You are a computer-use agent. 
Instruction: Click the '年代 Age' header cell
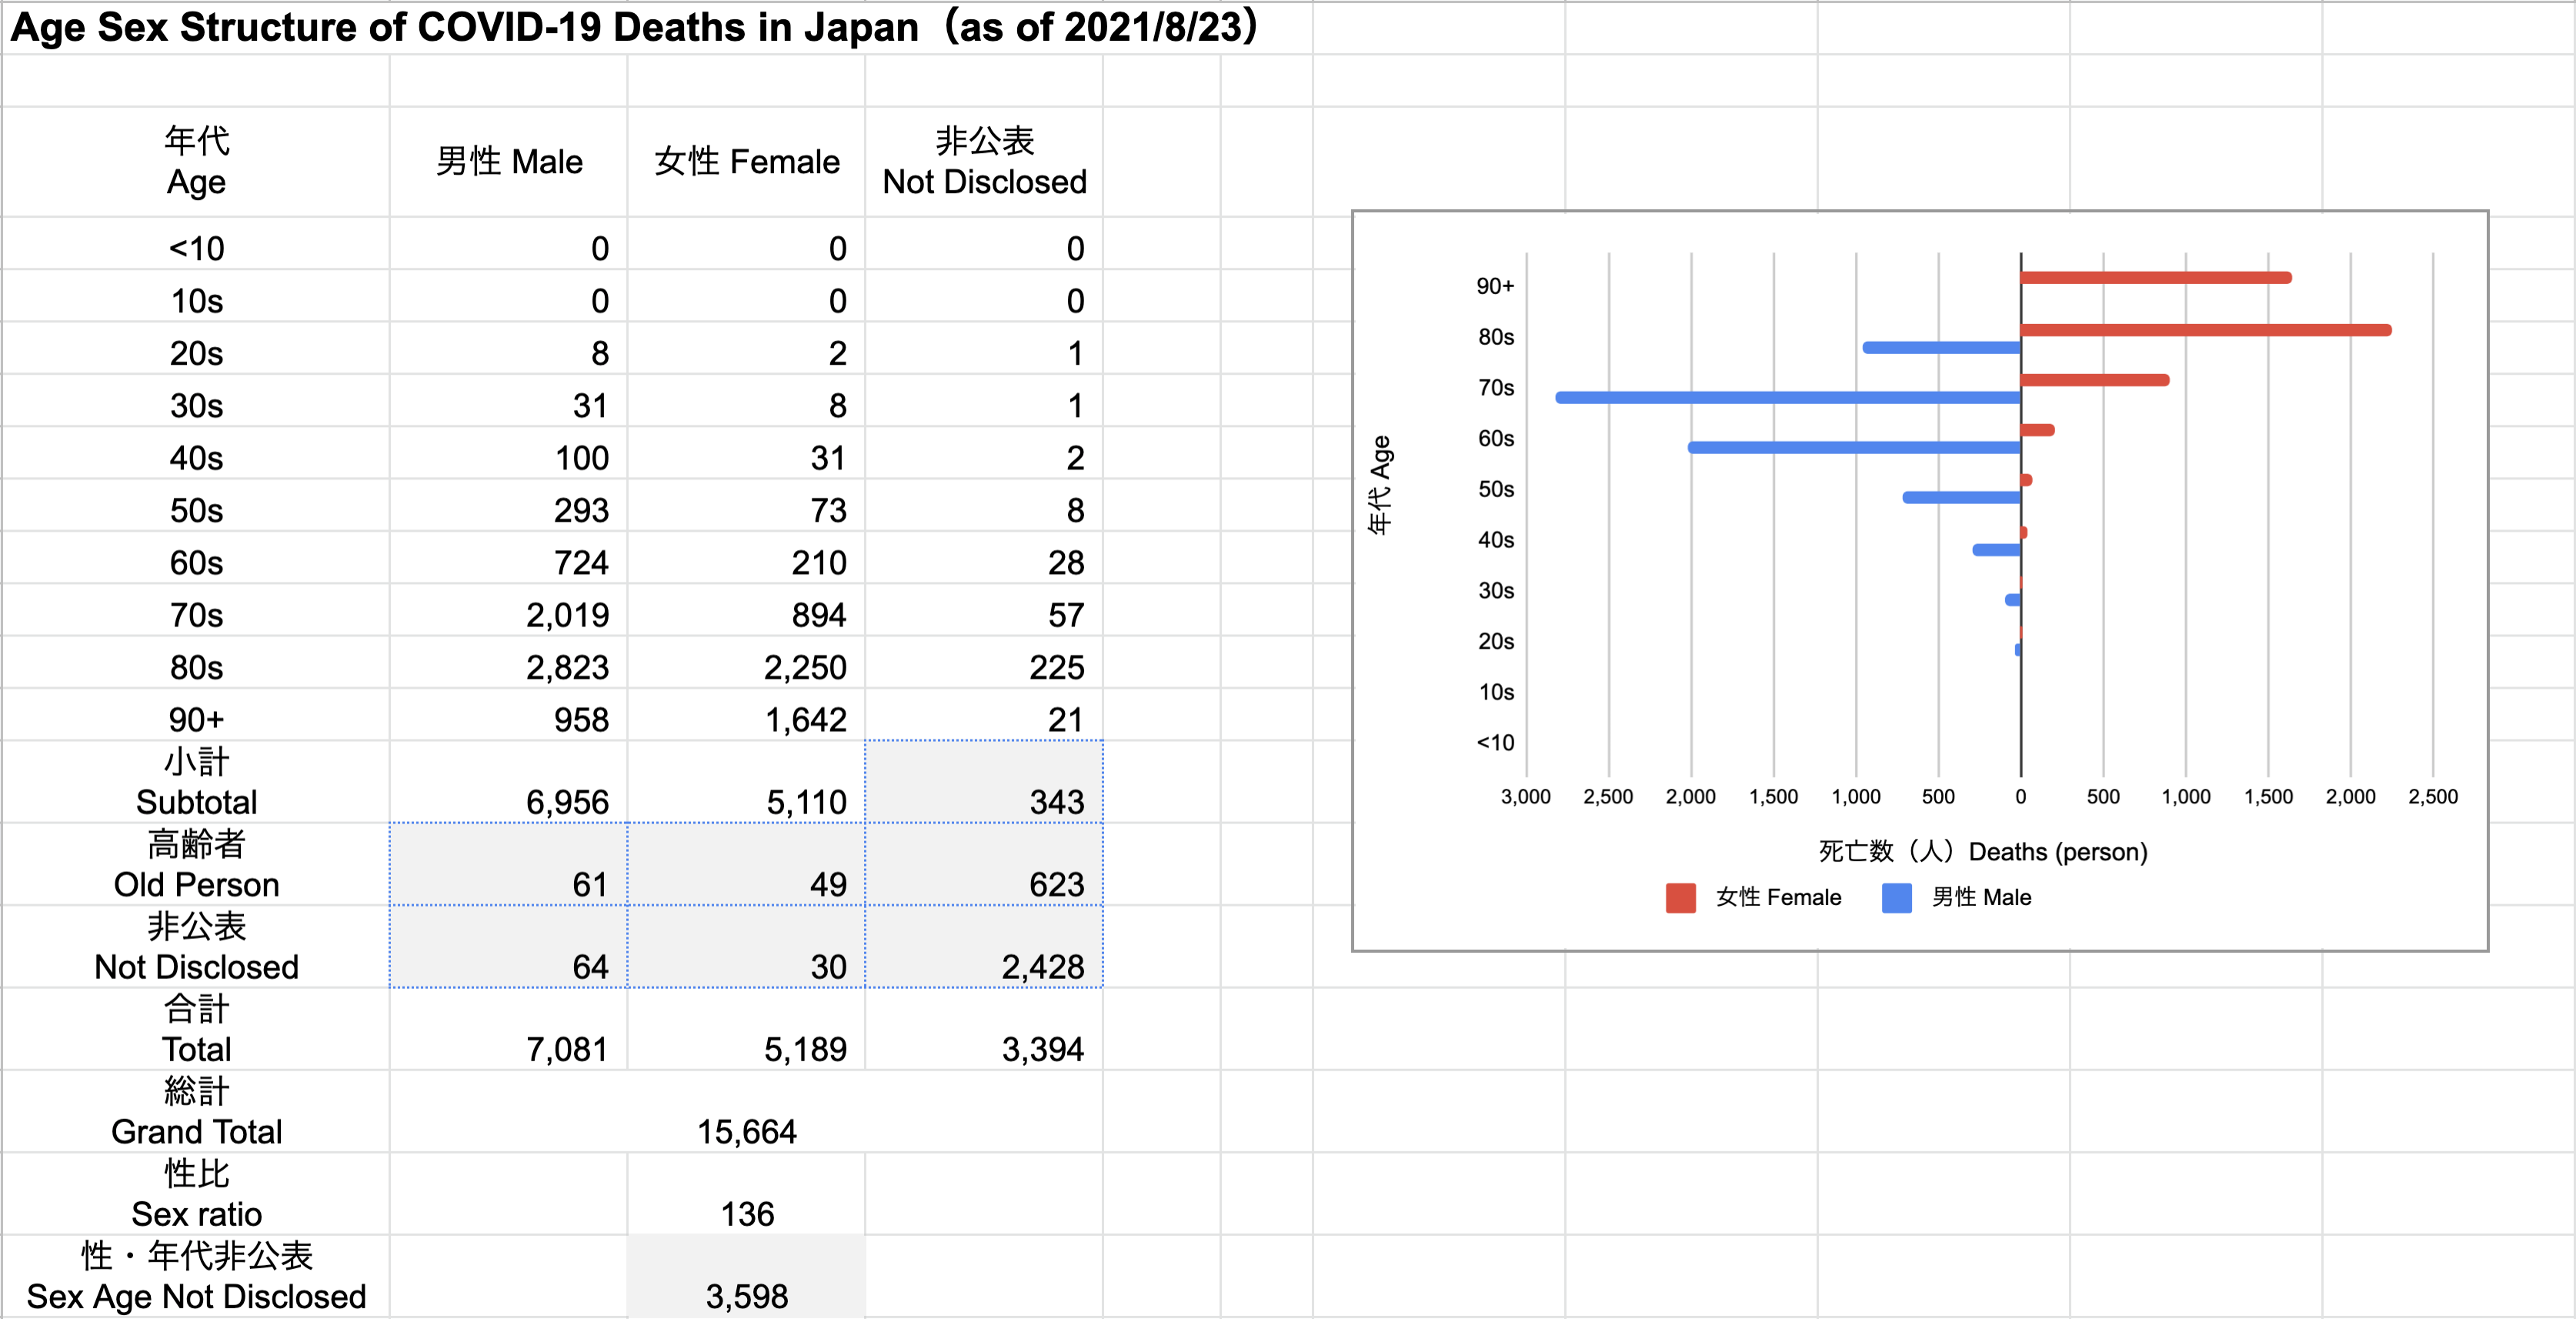tap(196, 161)
